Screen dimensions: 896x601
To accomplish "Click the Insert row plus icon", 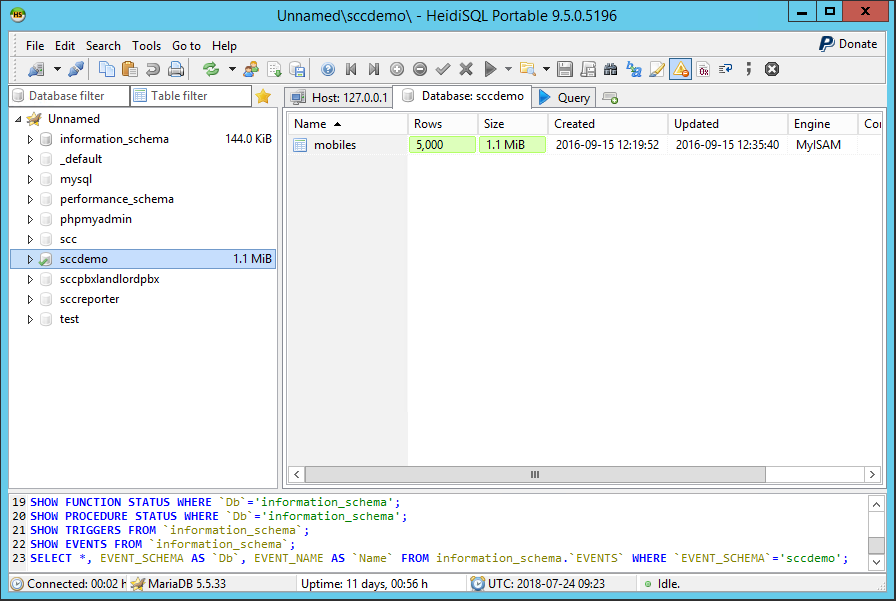I will [397, 70].
